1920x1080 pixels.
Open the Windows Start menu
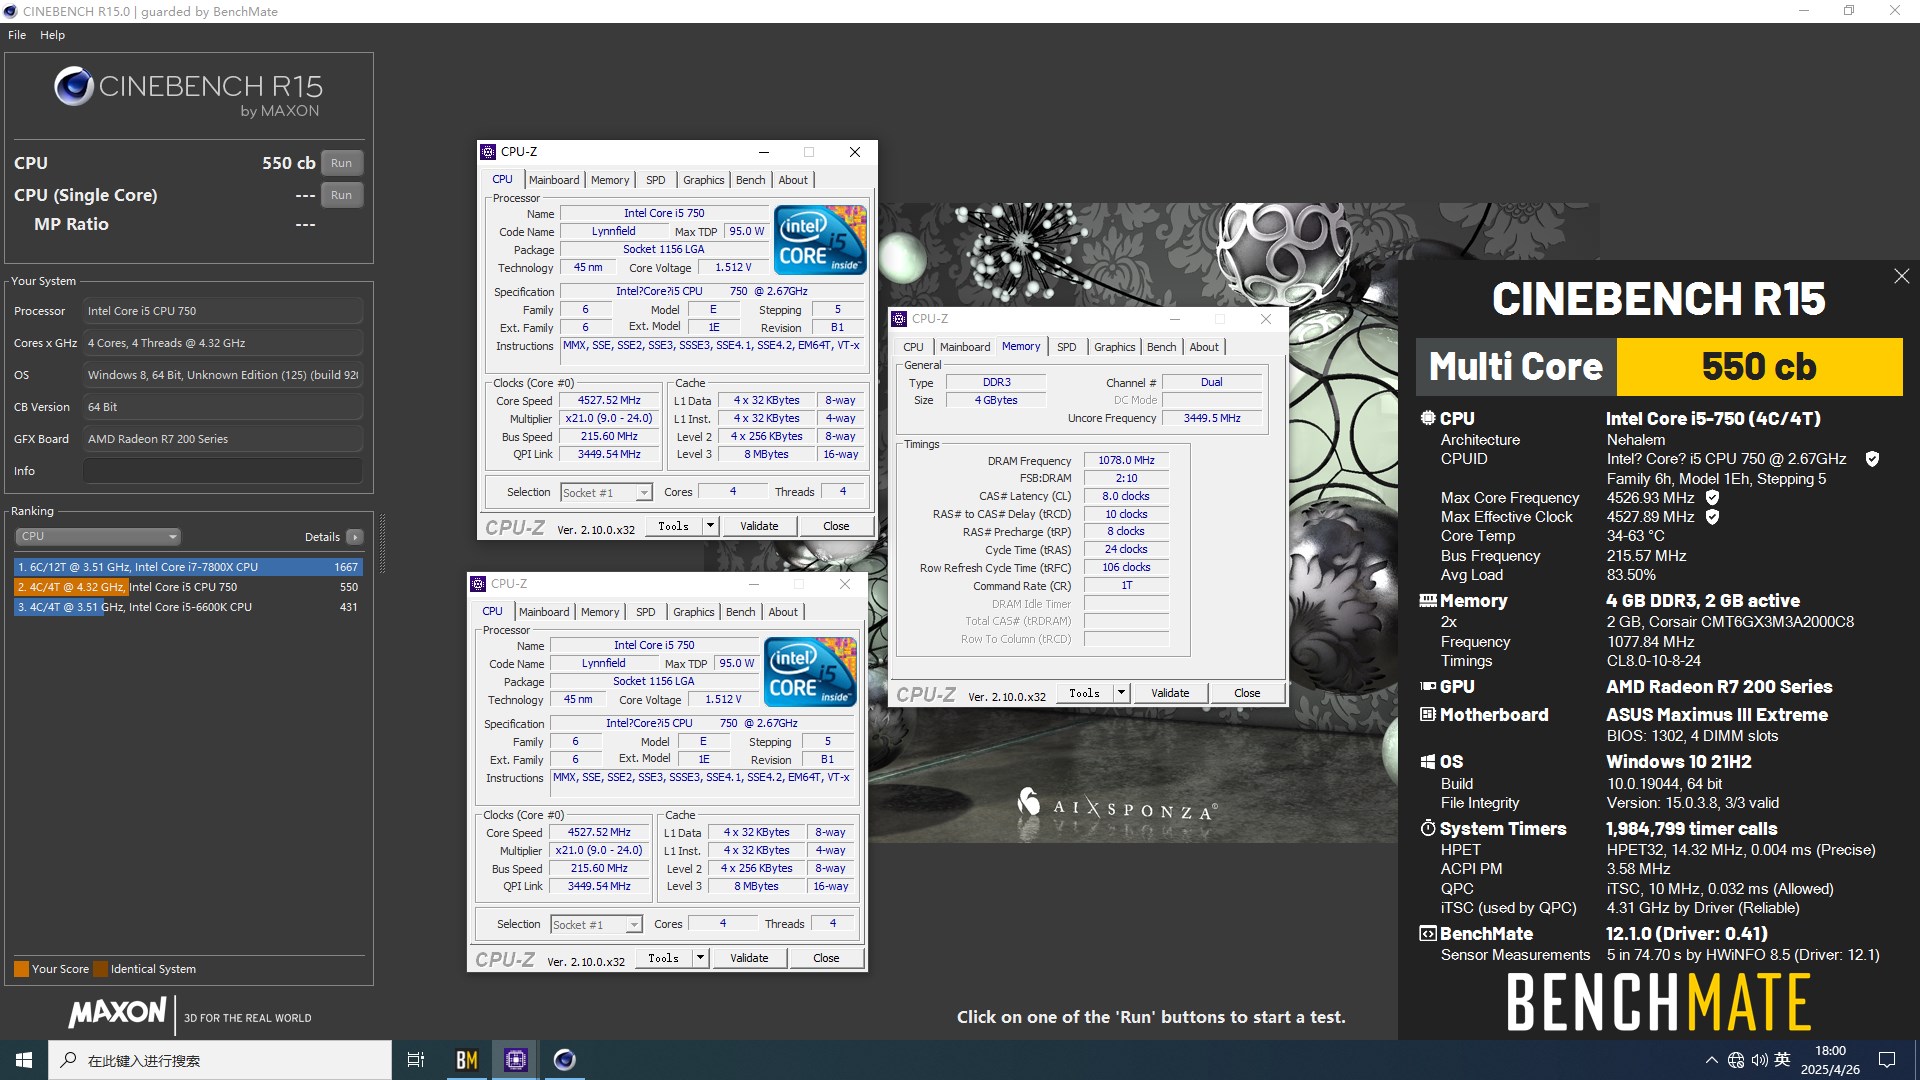pos(24,1060)
